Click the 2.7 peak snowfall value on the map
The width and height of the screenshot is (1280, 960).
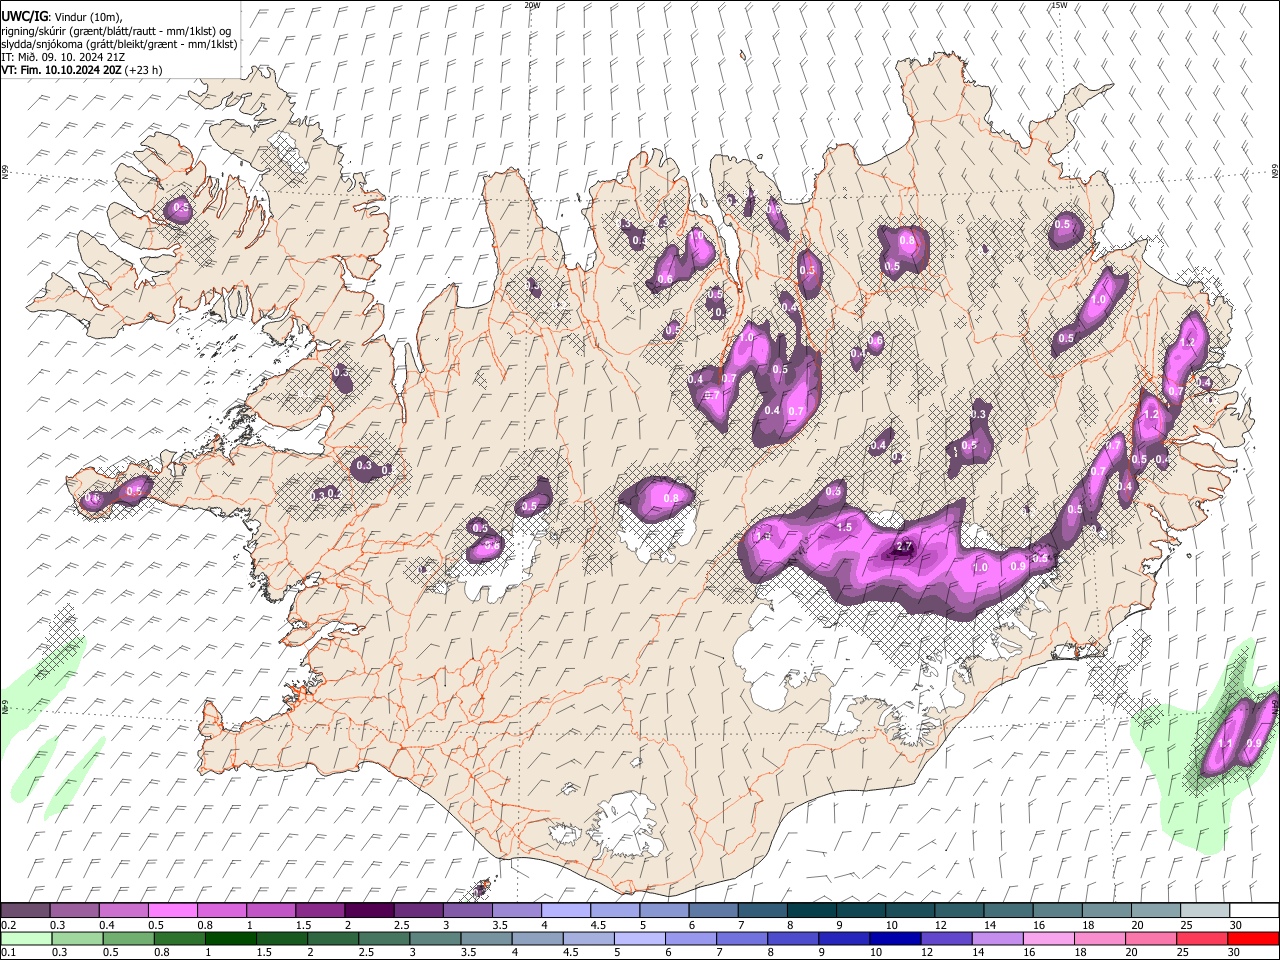[904, 547]
